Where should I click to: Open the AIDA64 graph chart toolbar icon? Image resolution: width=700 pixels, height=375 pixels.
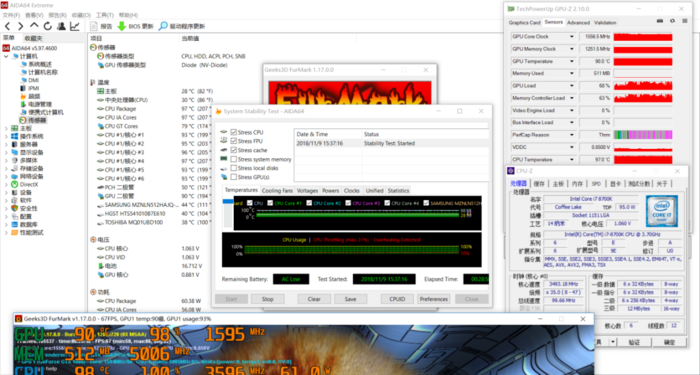[75, 26]
